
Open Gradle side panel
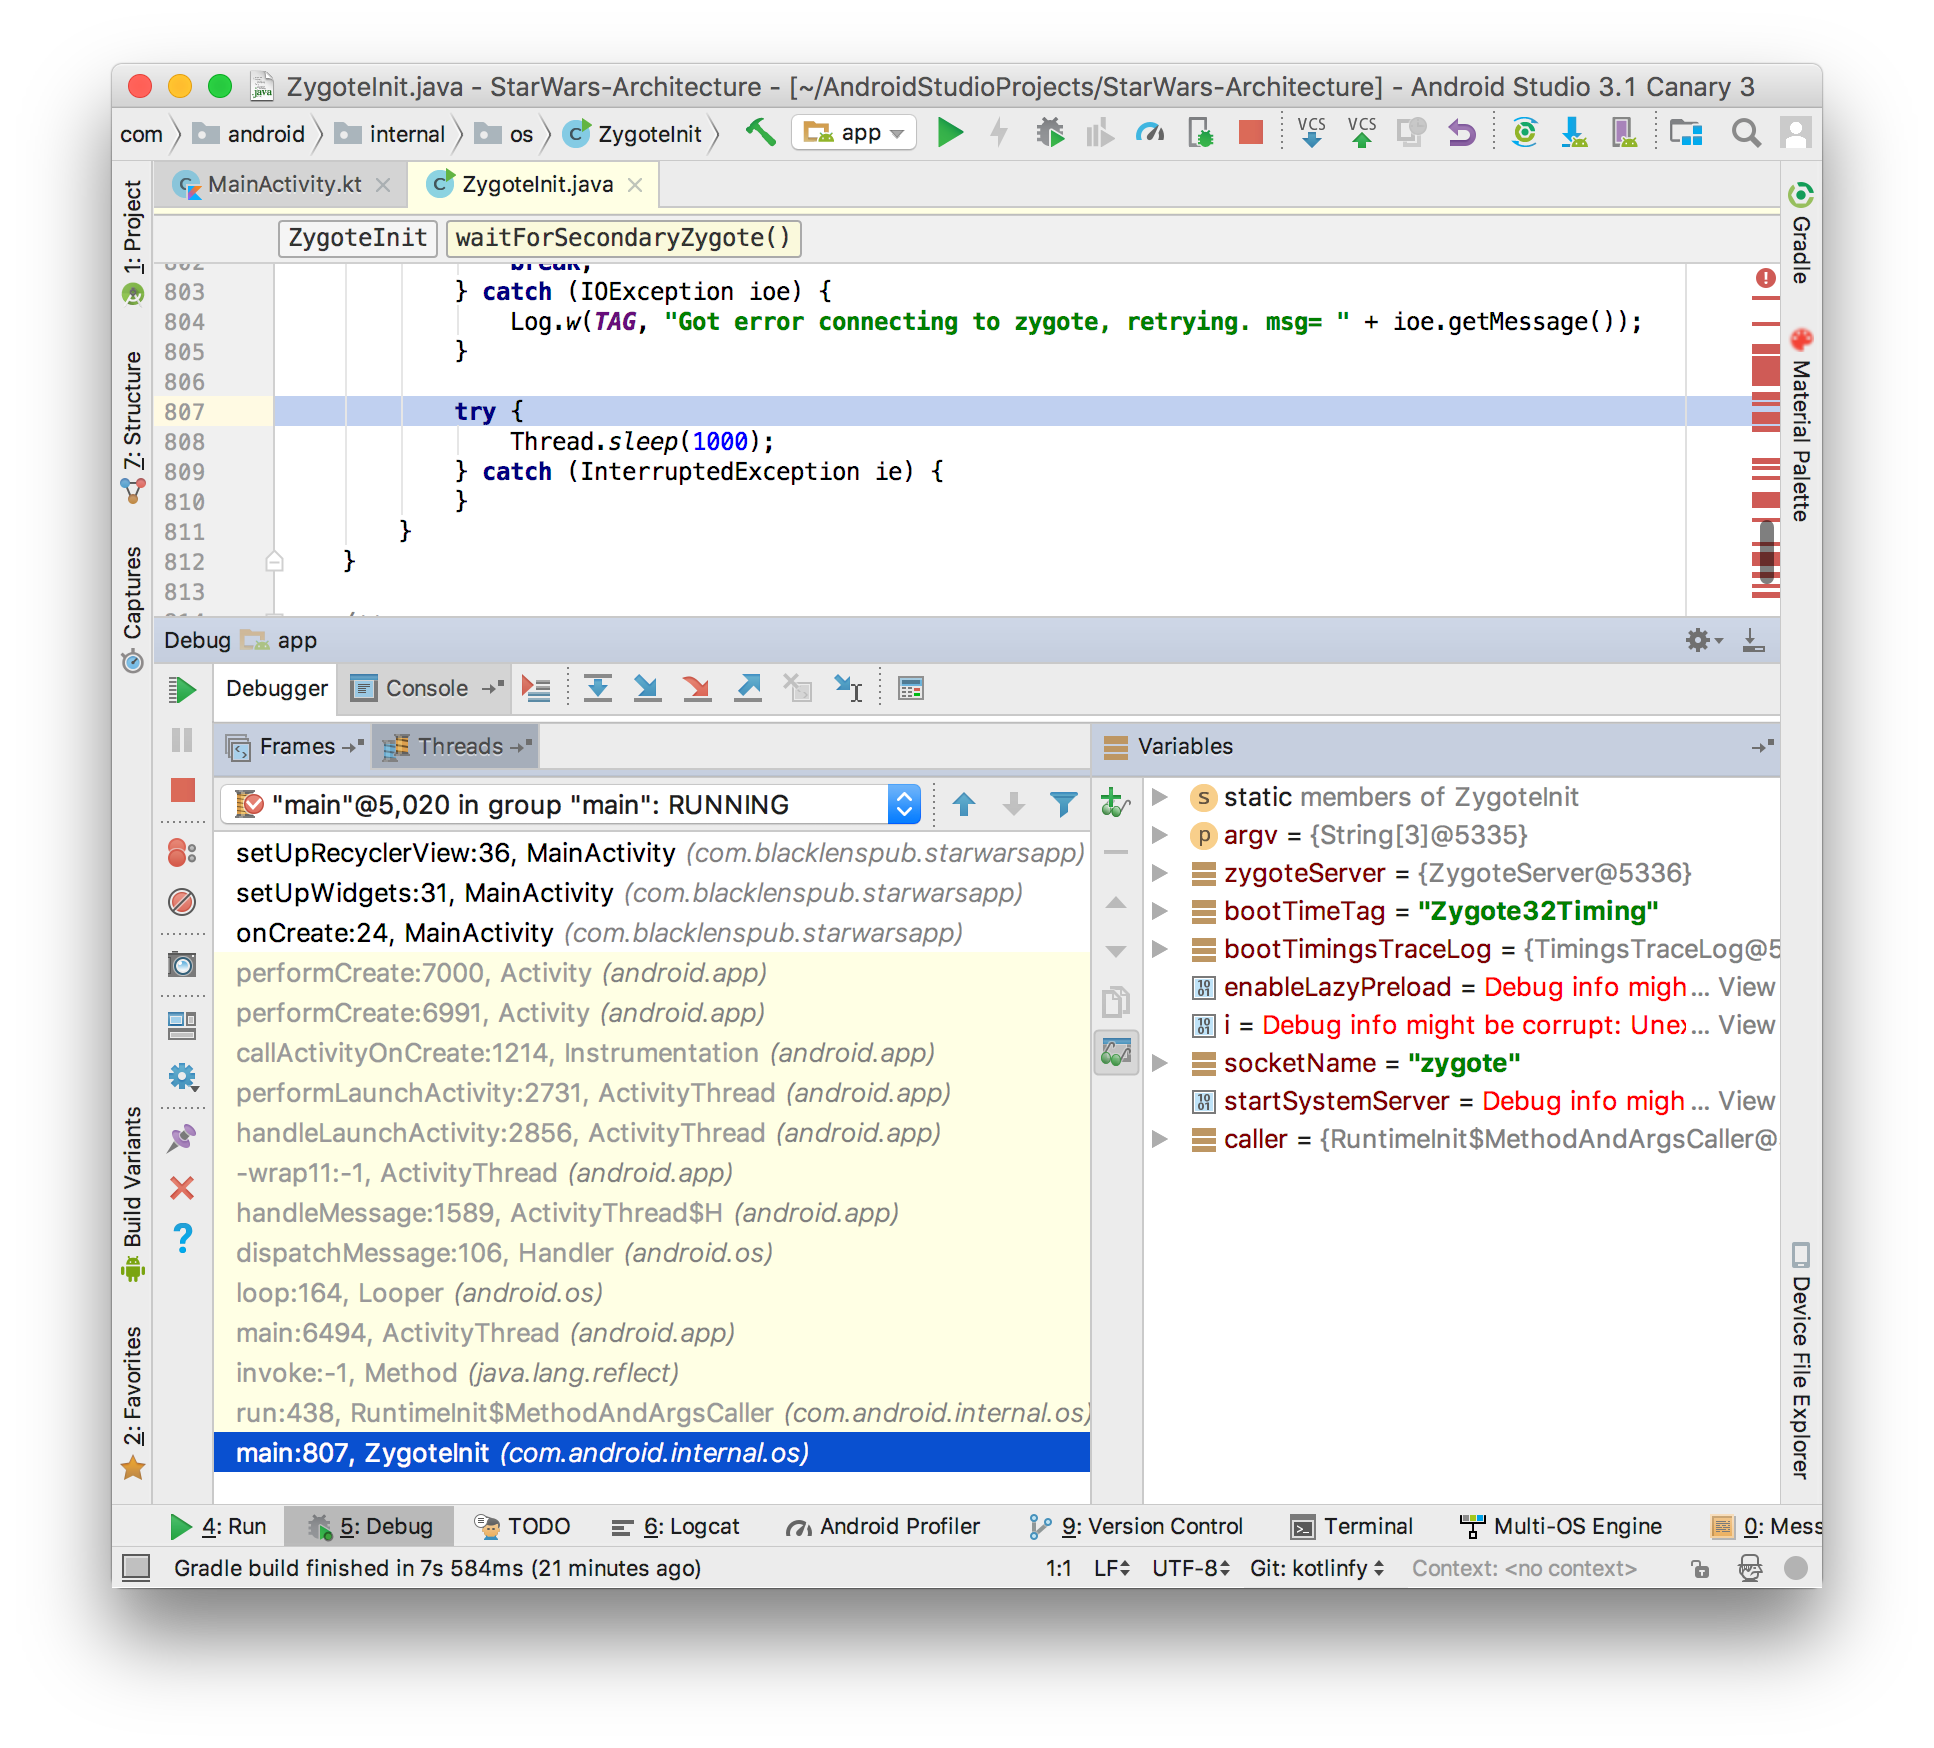[x=1801, y=234]
